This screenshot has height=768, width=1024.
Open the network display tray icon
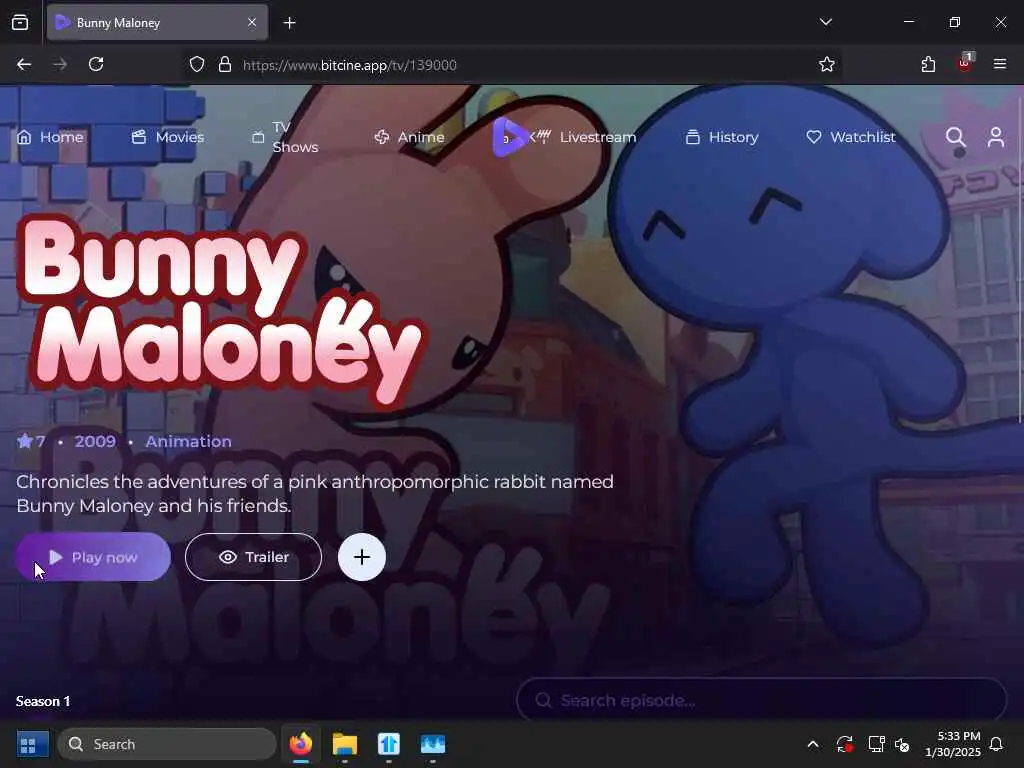point(876,744)
